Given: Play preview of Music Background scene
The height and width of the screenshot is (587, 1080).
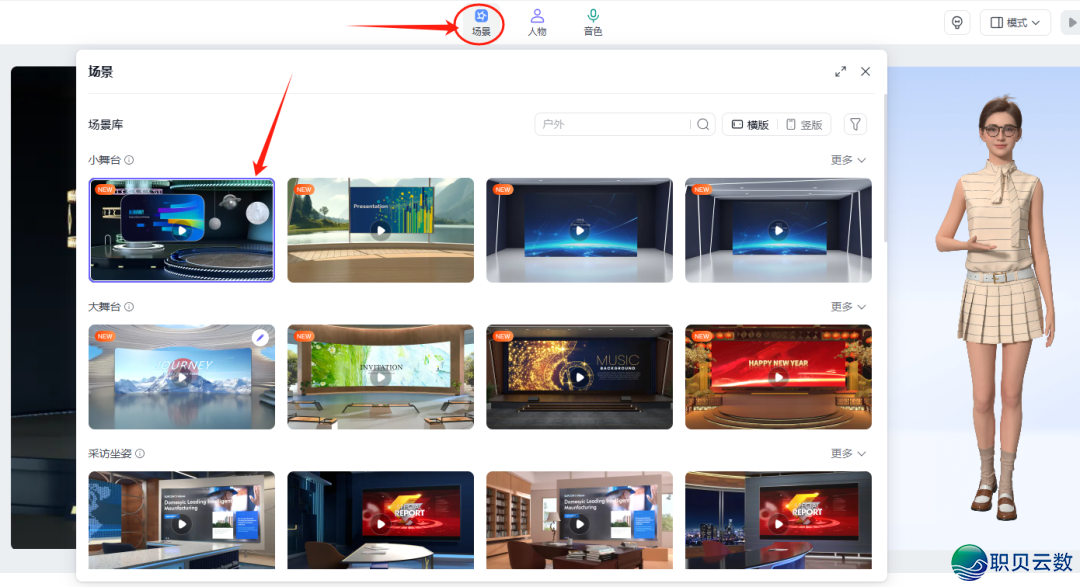Looking at the screenshot, I should pyautogui.click(x=579, y=377).
